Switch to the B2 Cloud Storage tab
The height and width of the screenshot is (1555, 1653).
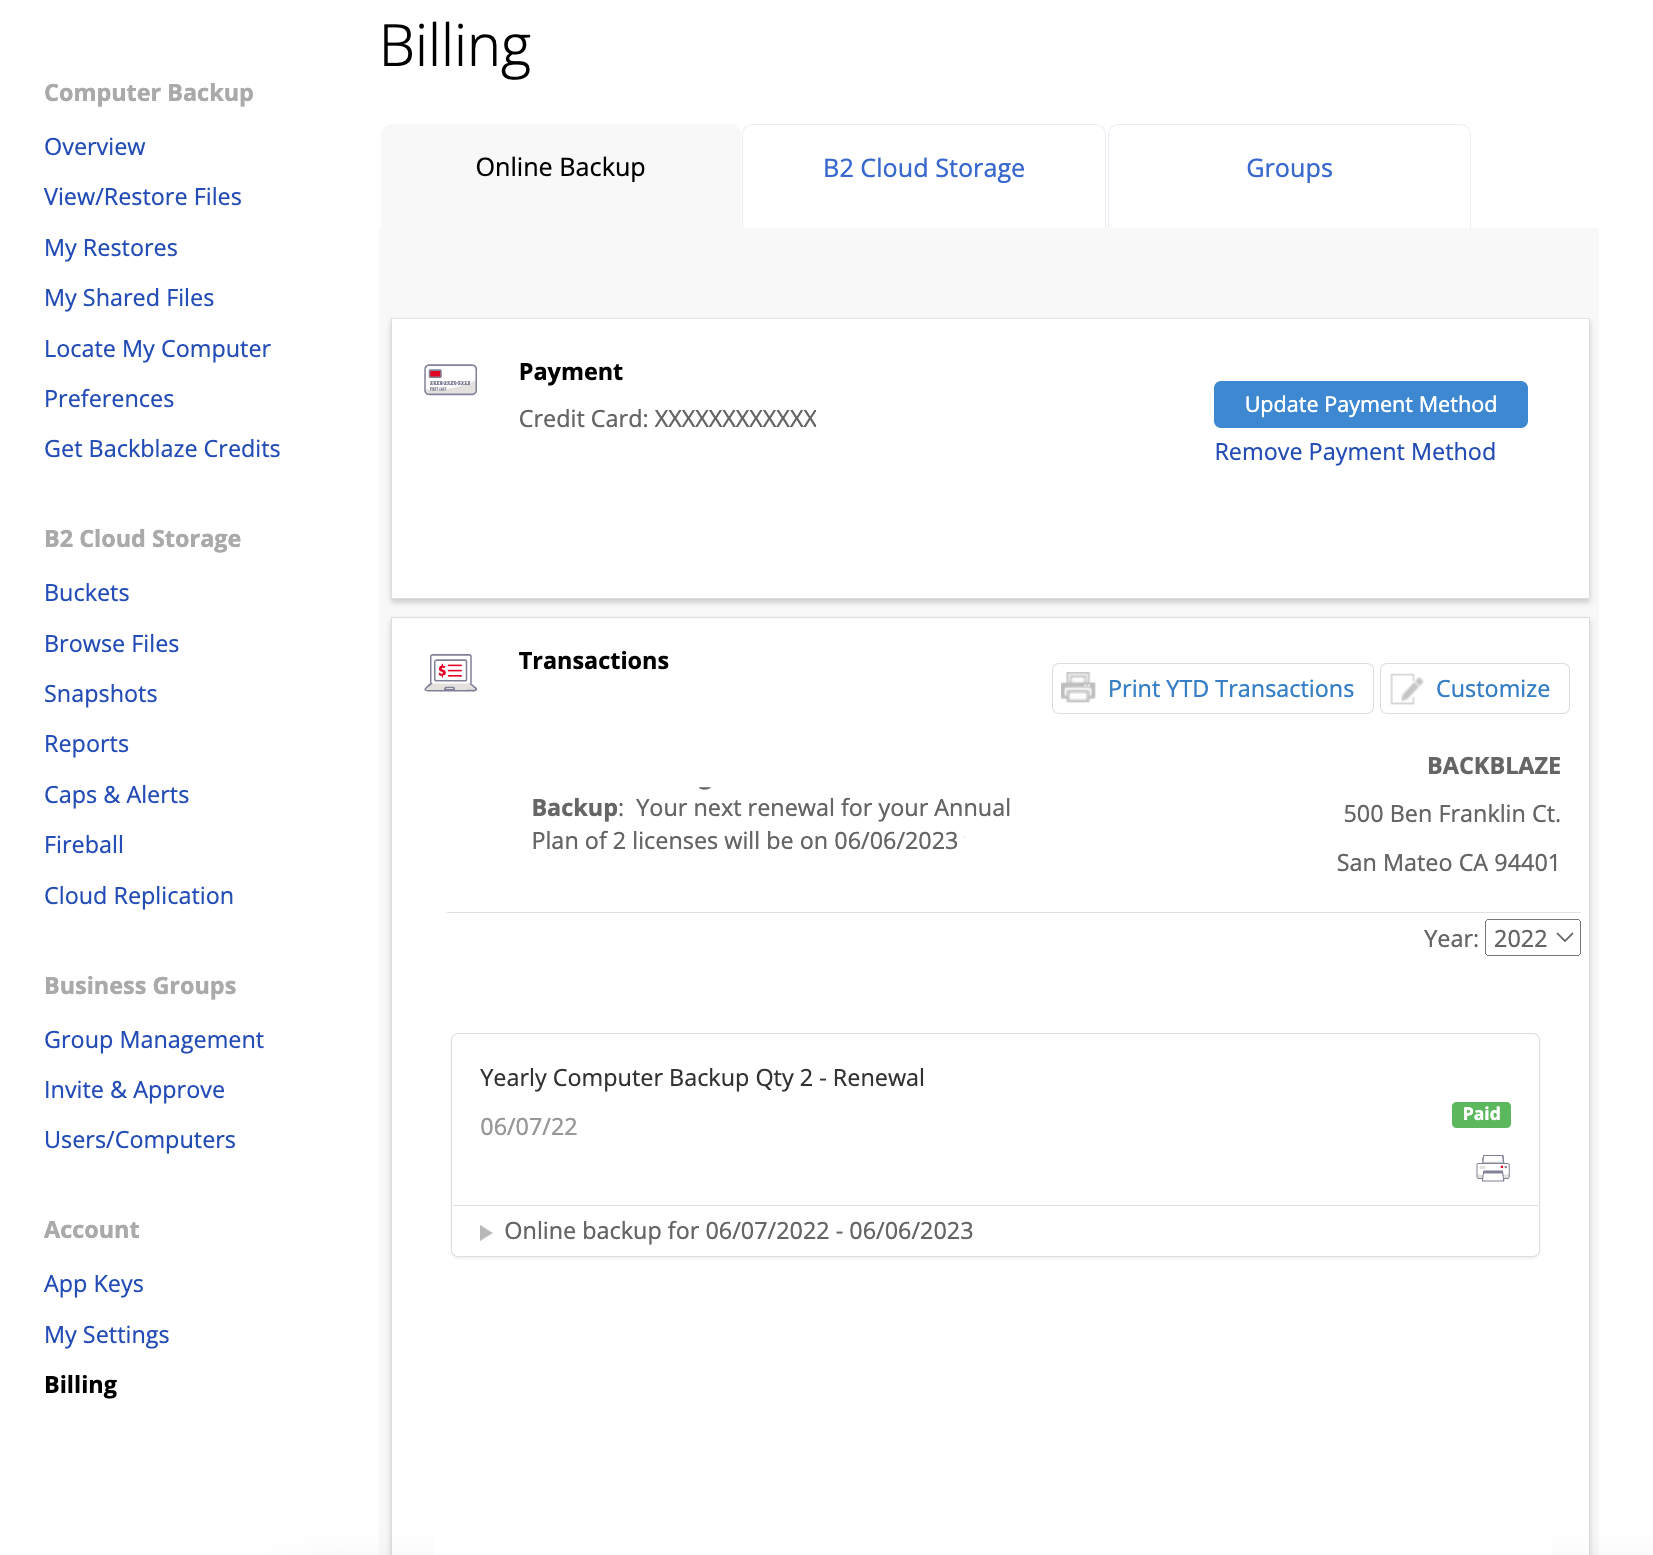[x=923, y=168]
